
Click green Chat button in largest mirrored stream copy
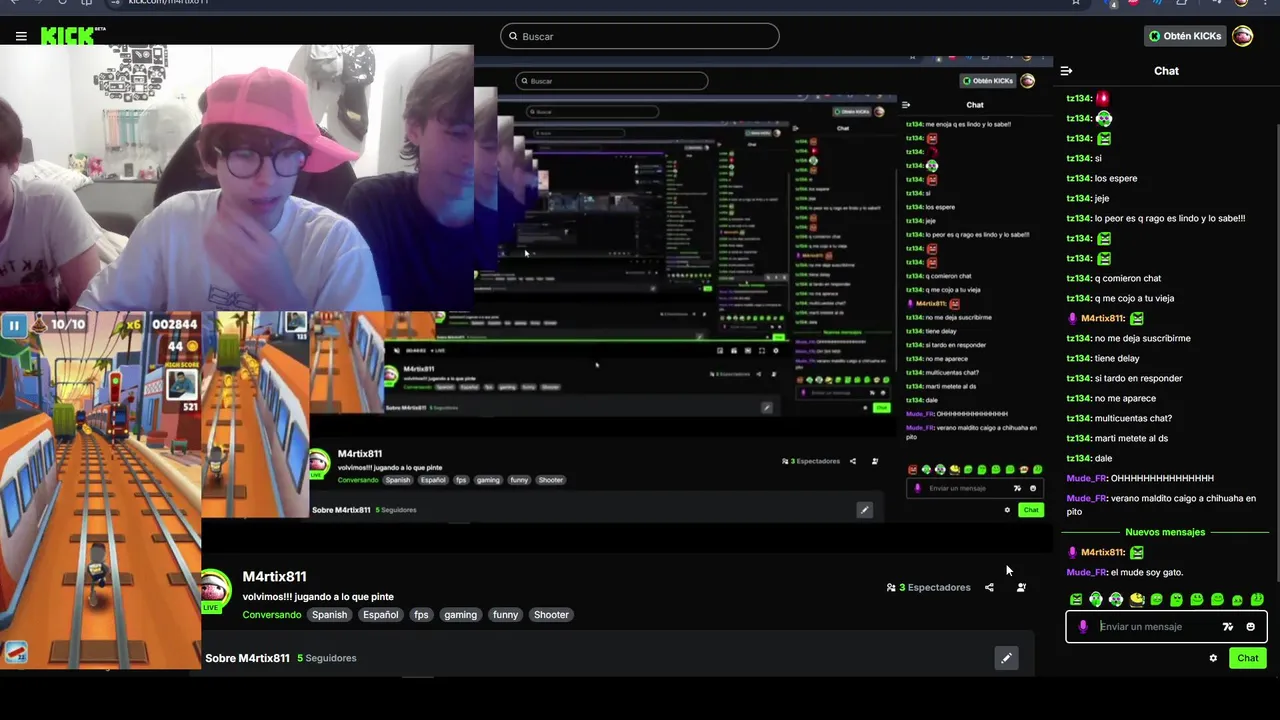click(x=1030, y=510)
